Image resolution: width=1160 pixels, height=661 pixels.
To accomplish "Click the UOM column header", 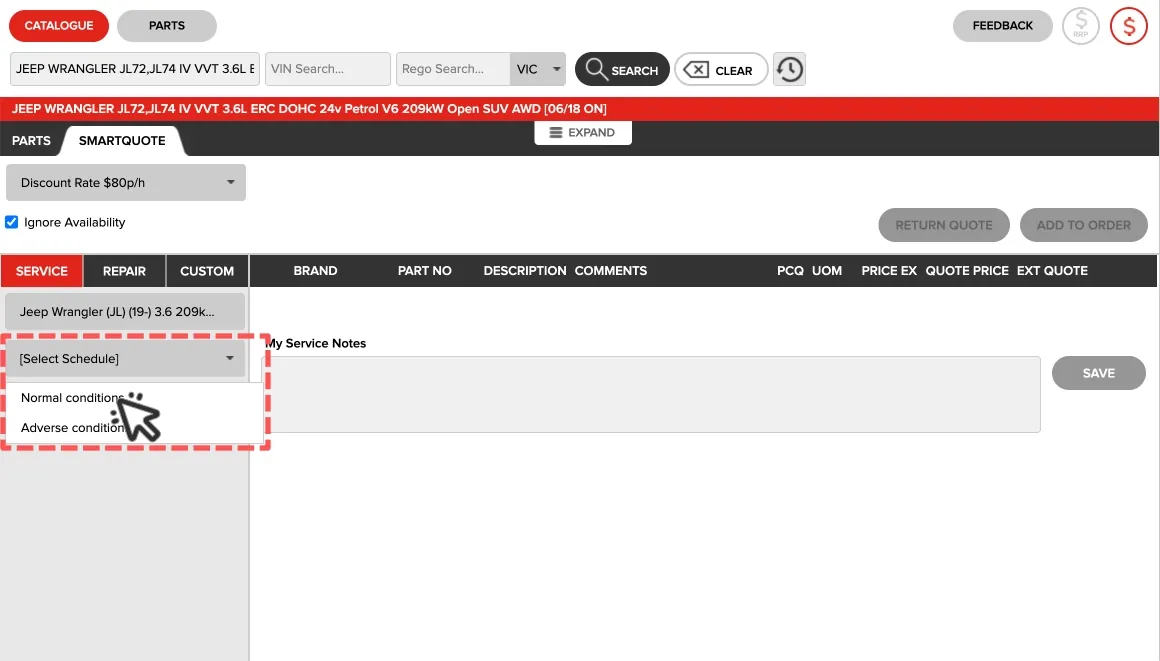I will coord(827,271).
